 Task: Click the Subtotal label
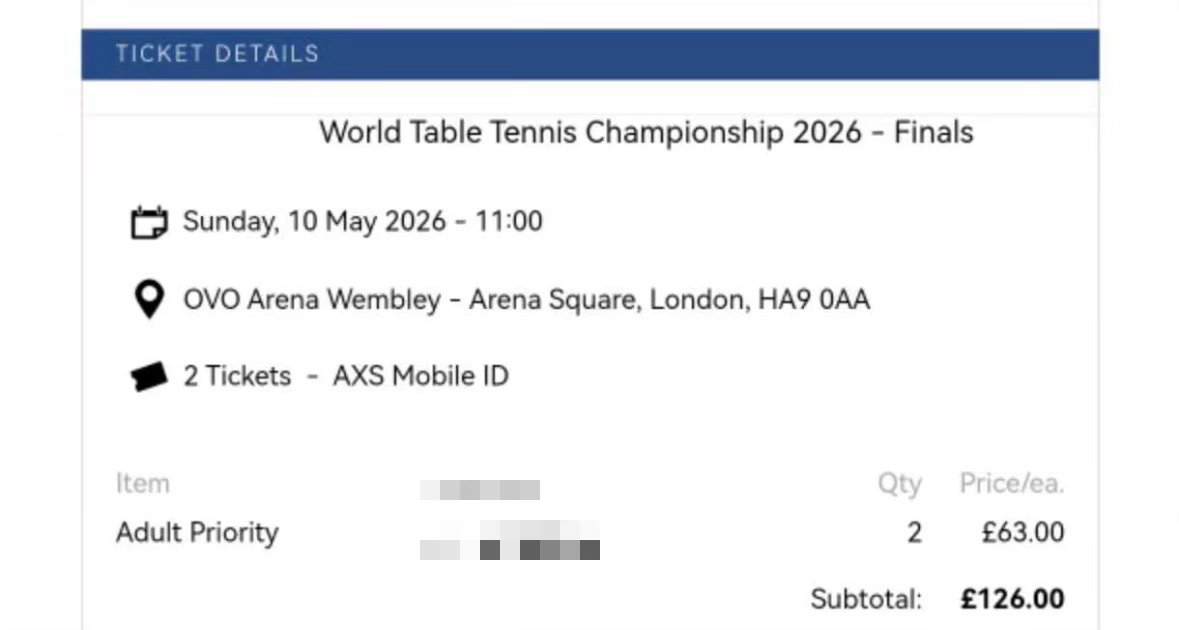point(865,599)
